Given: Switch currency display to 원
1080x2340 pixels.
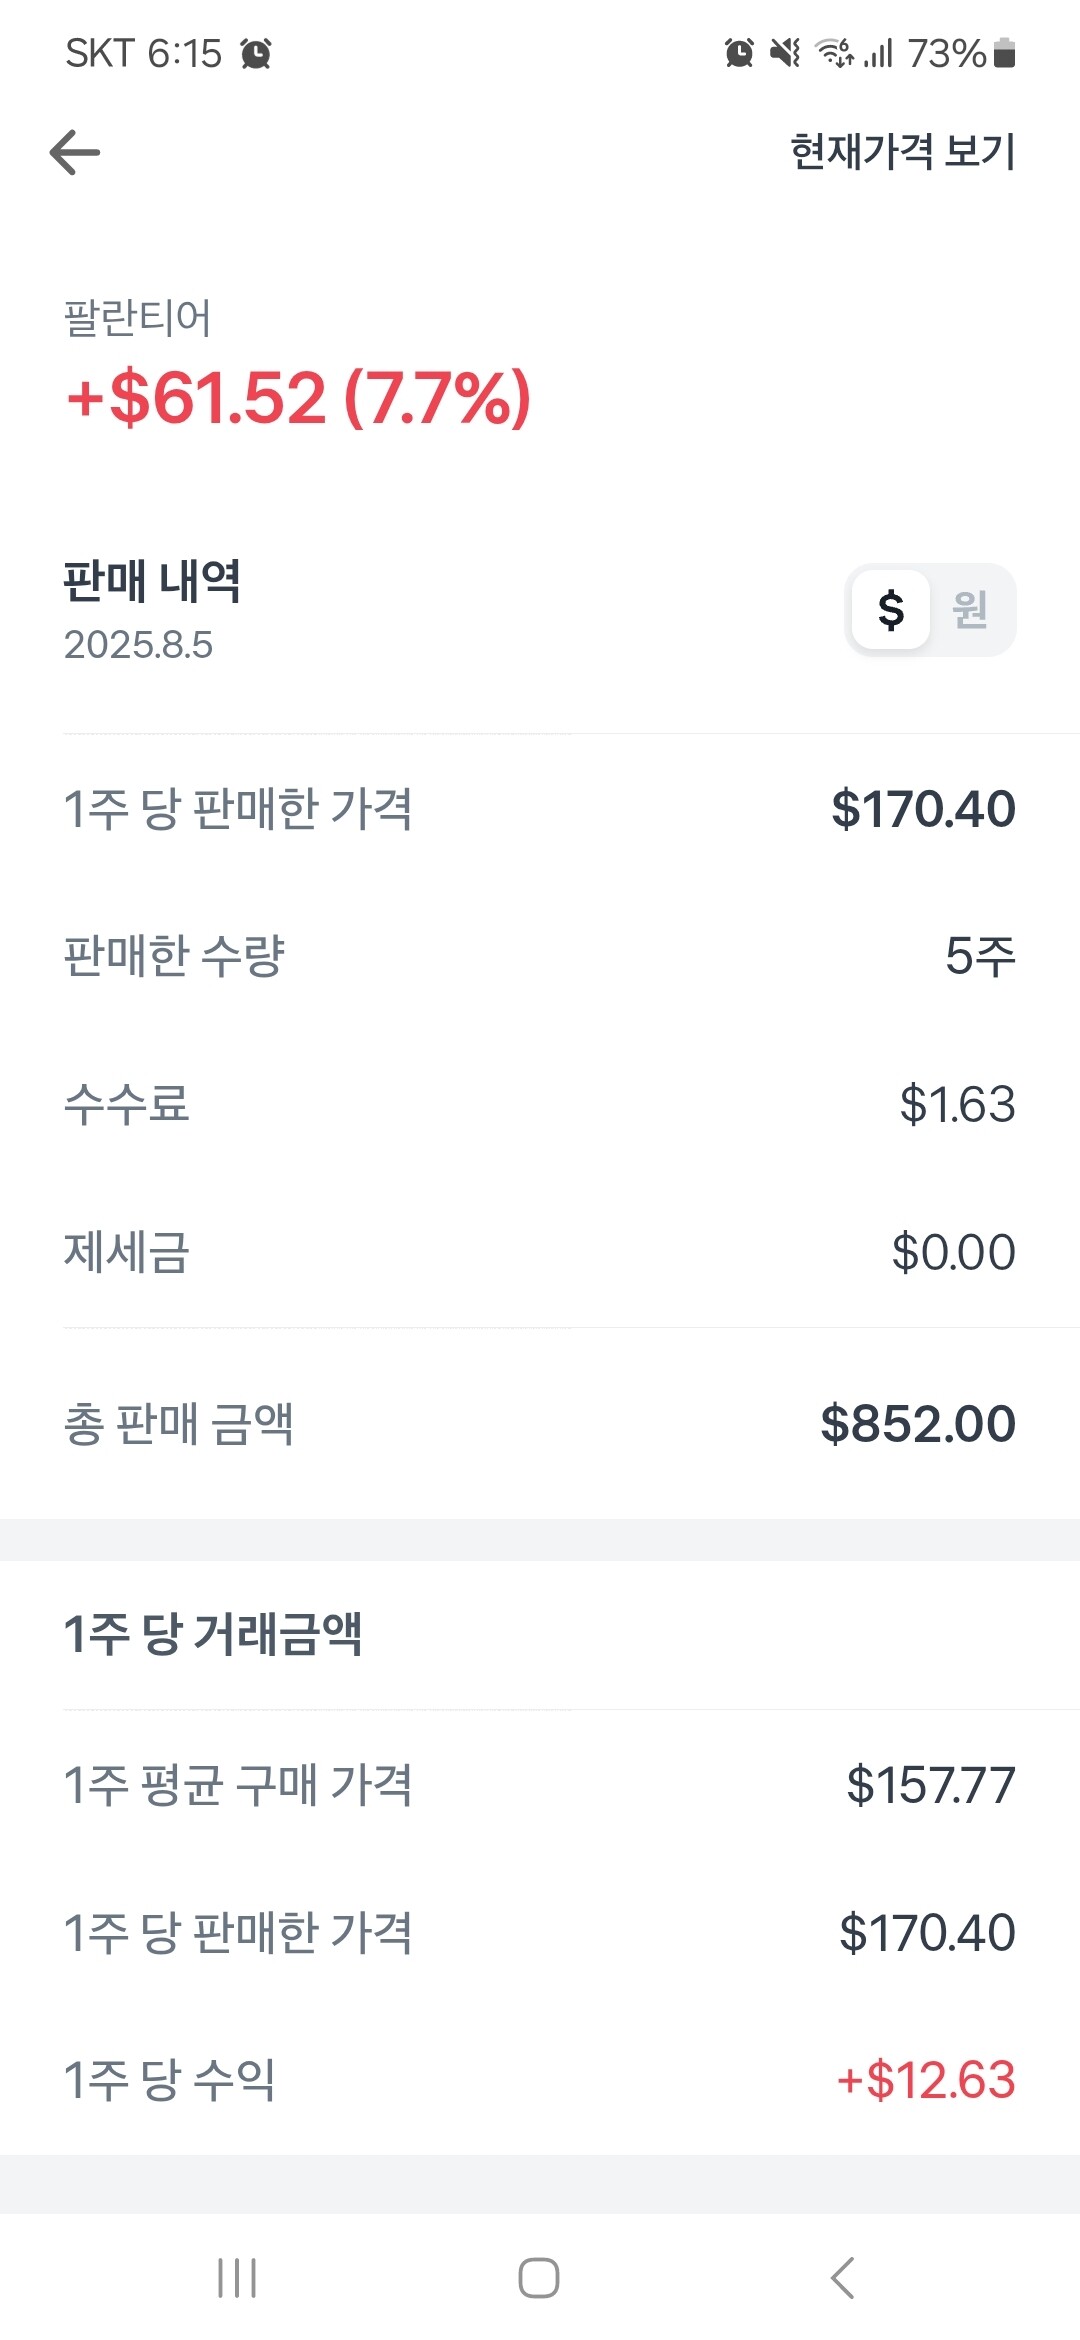Looking at the screenshot, I should pos(970,610).
